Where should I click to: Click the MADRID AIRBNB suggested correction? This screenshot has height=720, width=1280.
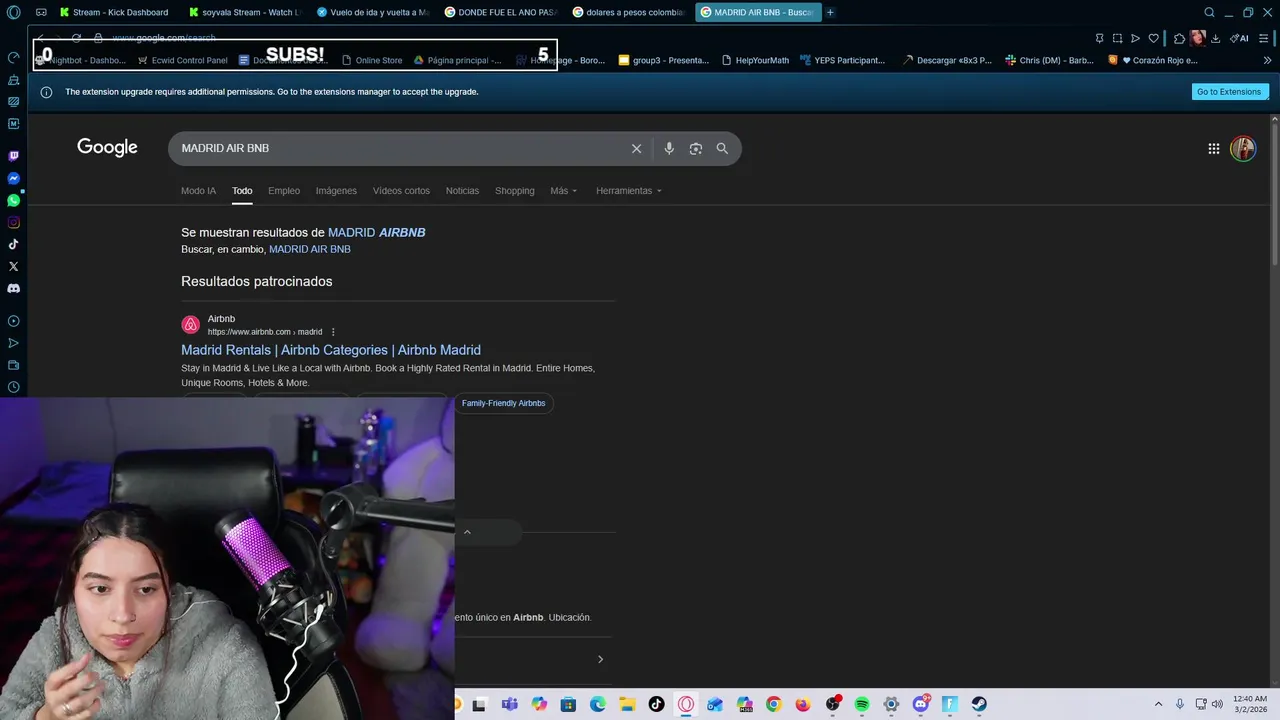click(x=377, y=232)
